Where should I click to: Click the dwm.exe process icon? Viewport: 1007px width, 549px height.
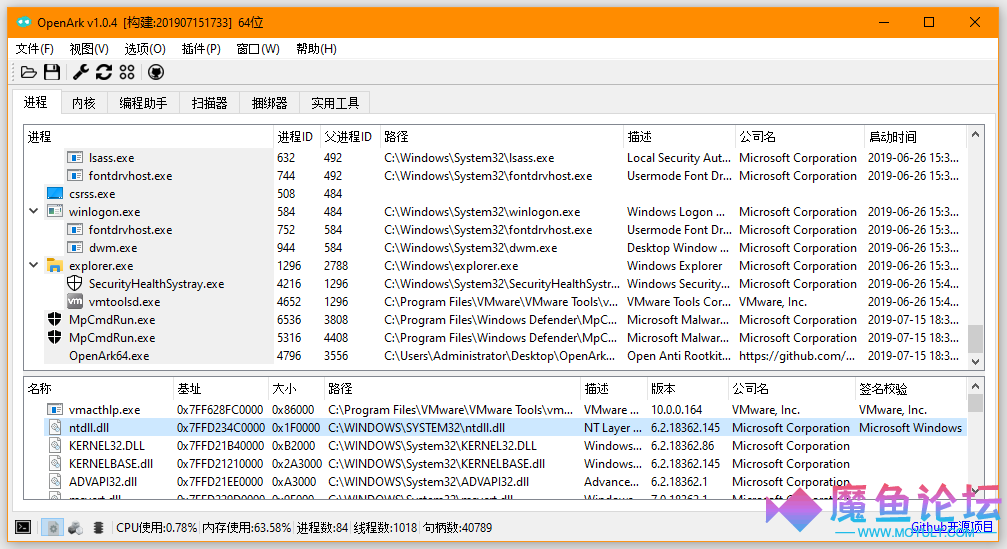click(x=75, y=248)
